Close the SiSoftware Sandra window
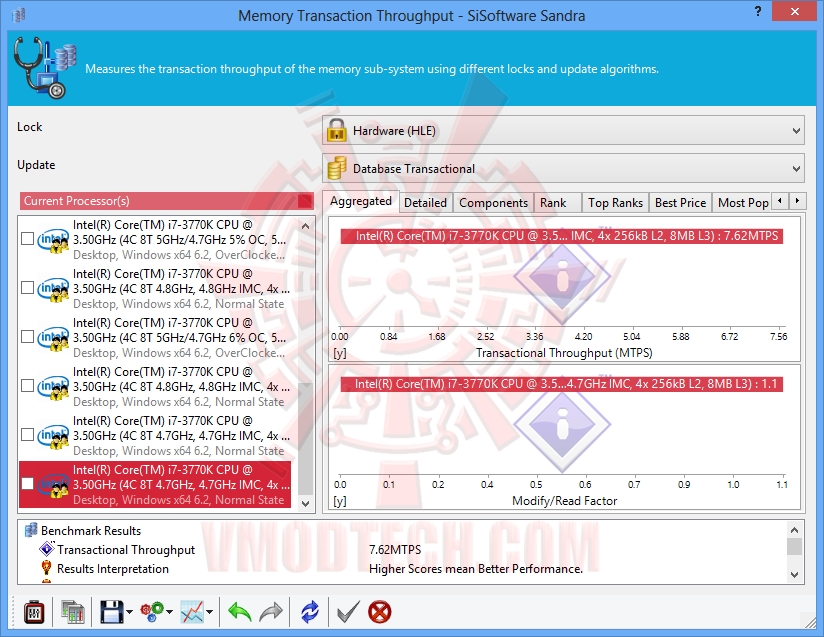824x637 pixels. pos(795,11)
